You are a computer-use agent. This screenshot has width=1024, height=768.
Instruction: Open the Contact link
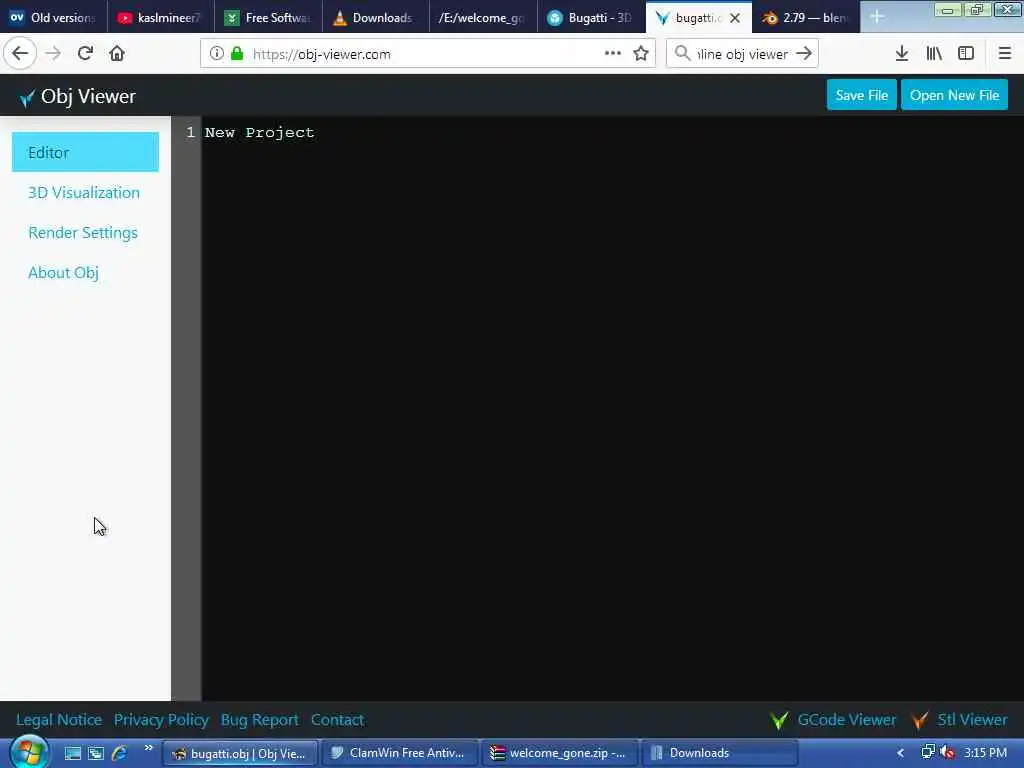337,720
